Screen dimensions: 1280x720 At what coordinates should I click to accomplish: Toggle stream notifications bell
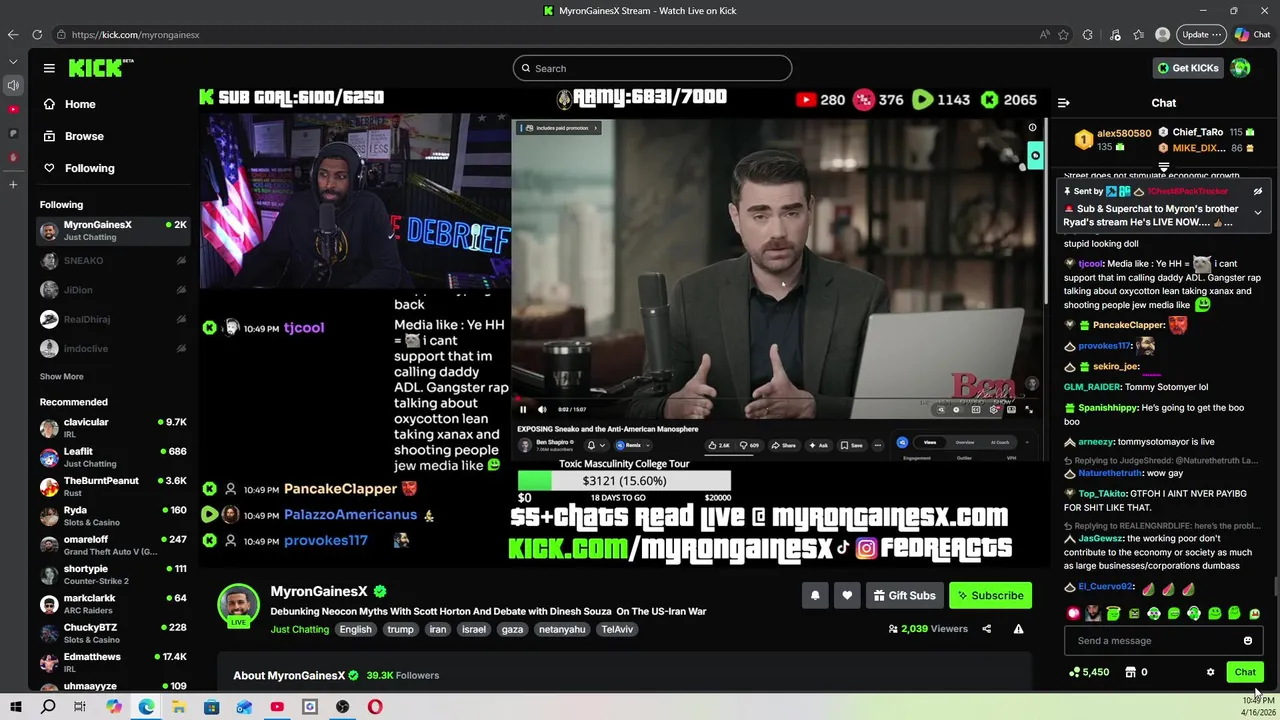pos(815,595)
